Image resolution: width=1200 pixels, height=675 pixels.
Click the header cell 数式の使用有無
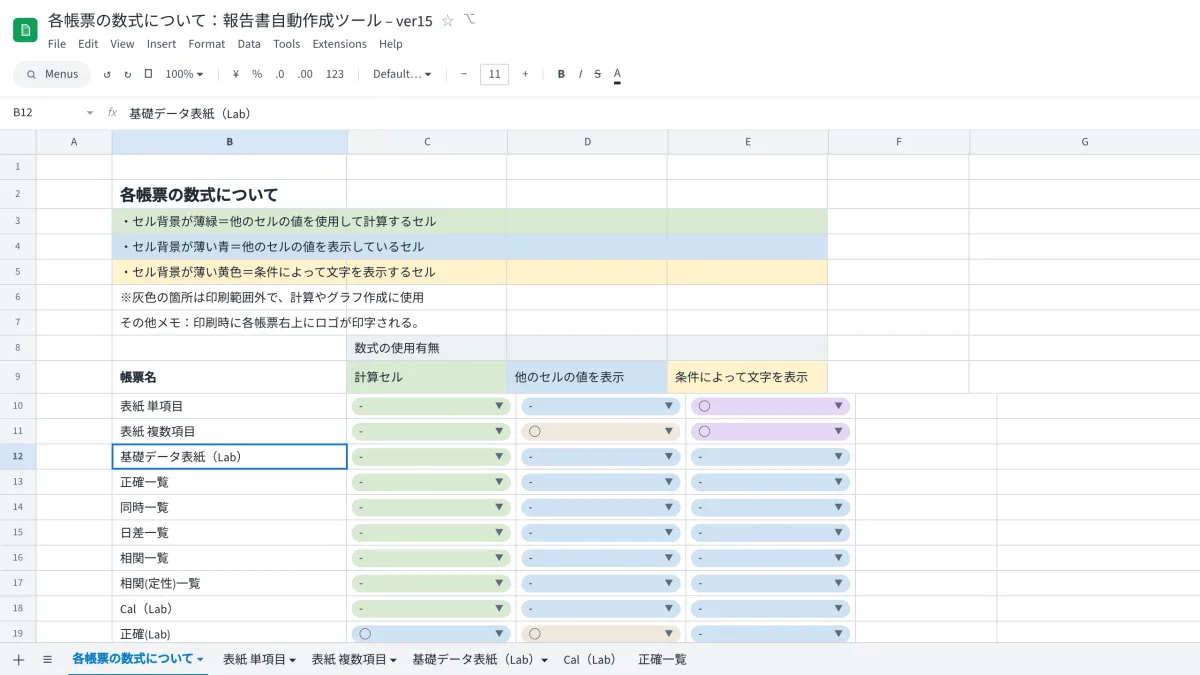coord(427,348)
